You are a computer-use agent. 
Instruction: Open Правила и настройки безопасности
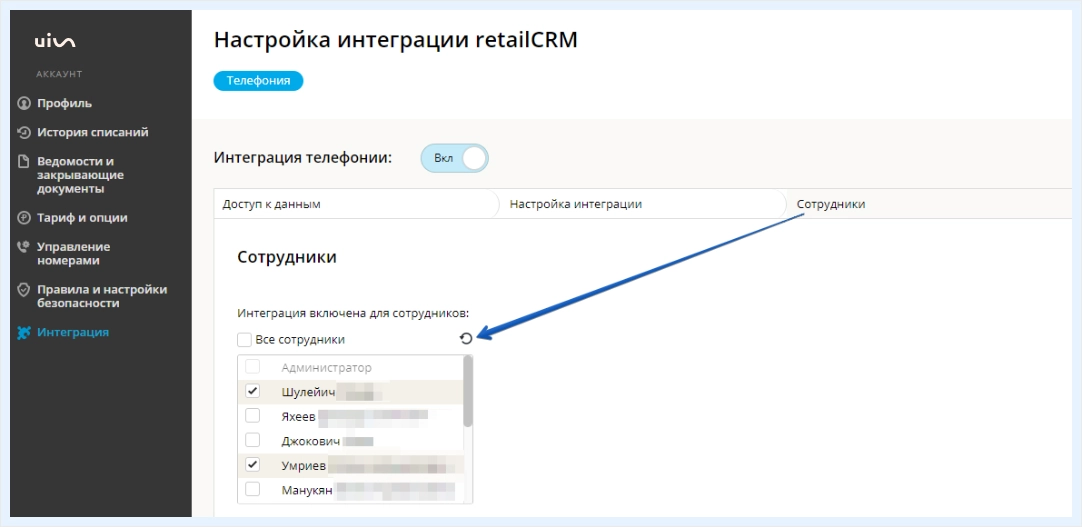pyautogui.click(x=102, y=297)
